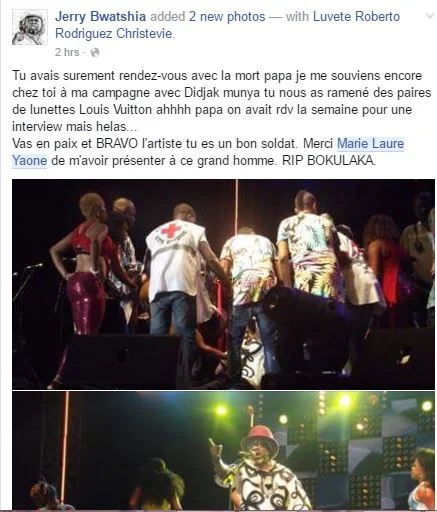Open the '2 new photos' album link
The image size is (437, 512).
point(227,17)
